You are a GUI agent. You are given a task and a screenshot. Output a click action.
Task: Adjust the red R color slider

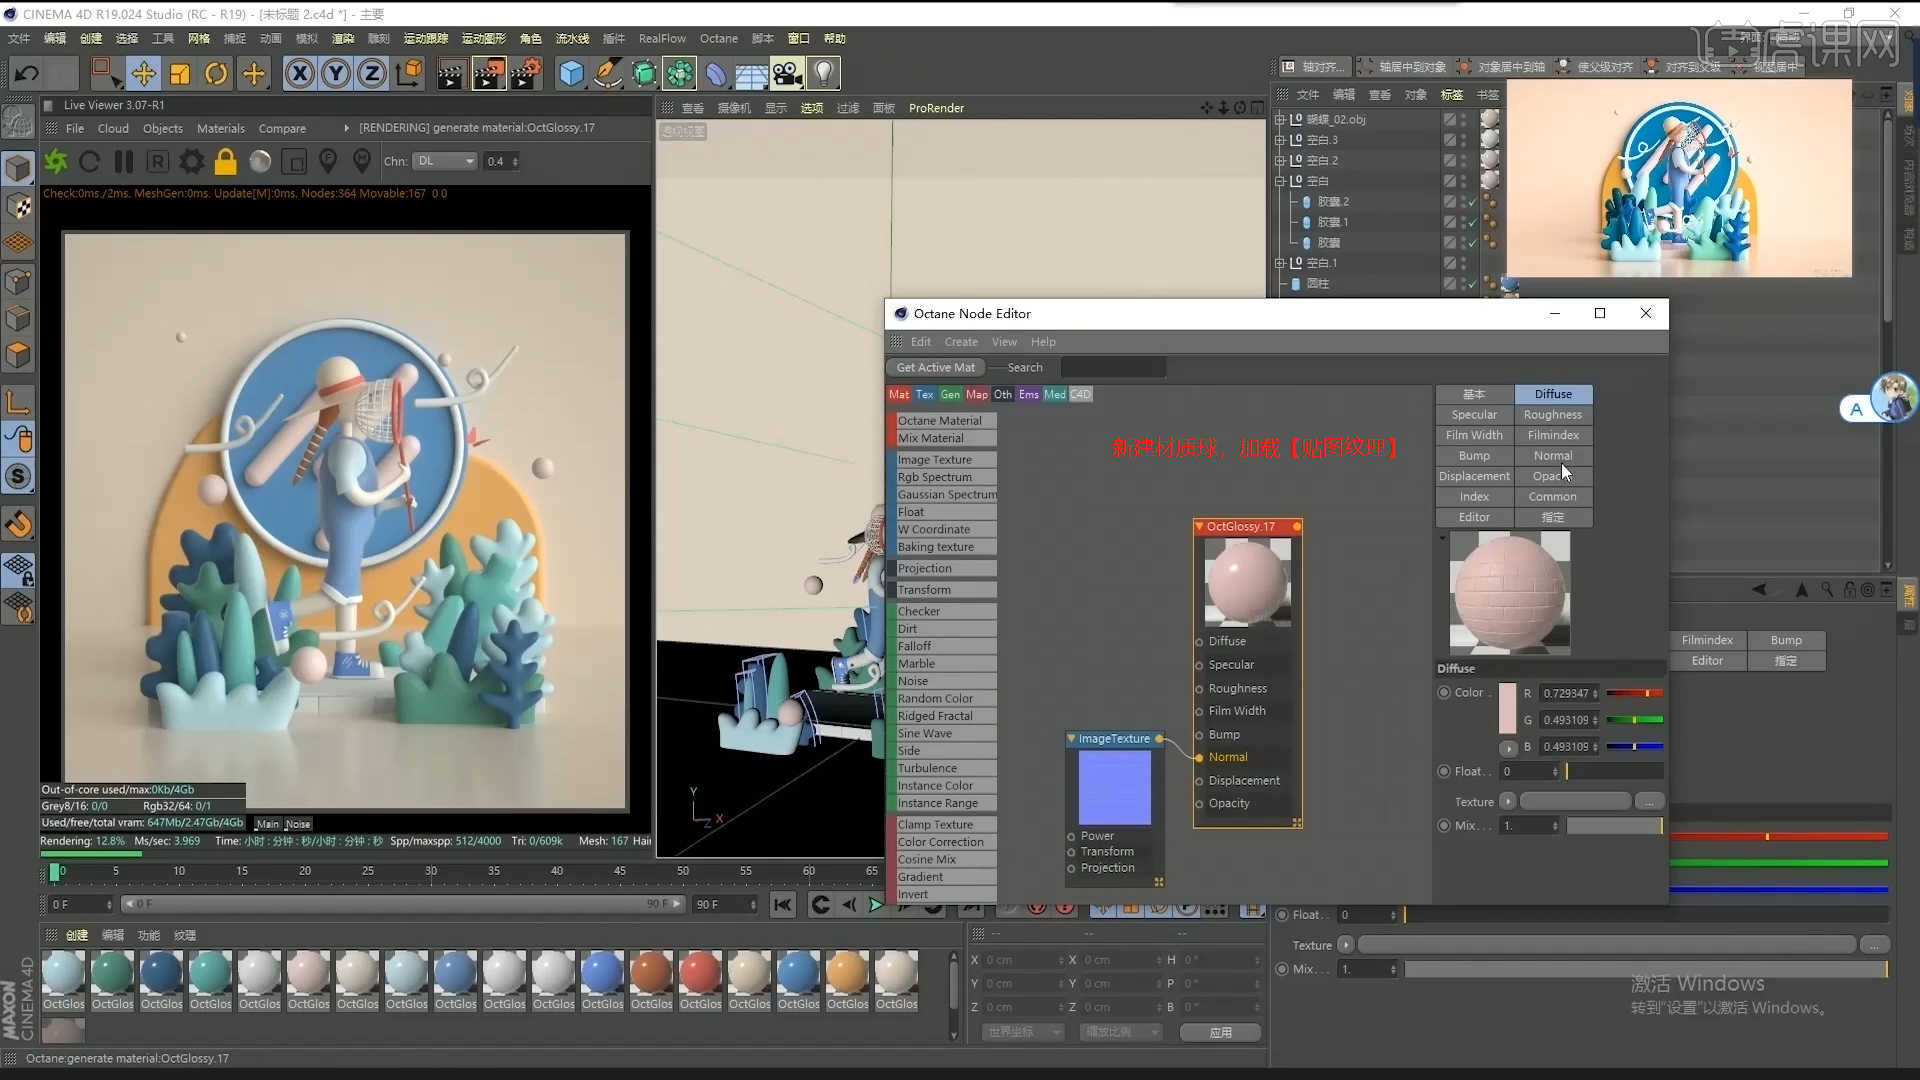pos(1634,693)
